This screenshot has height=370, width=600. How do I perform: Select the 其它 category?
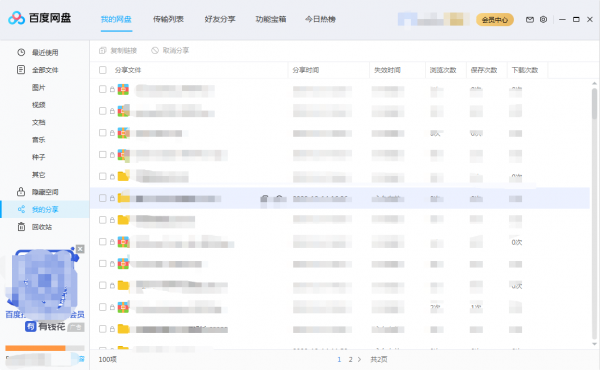38,175
